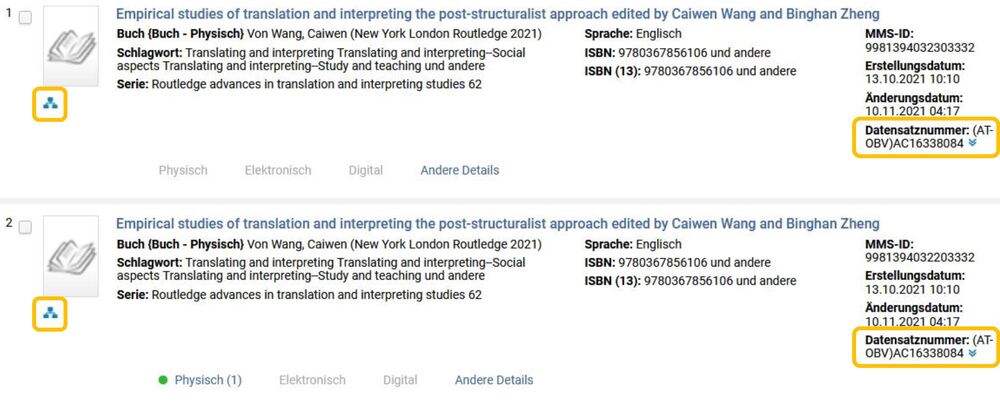The width and height of the screenshot is (1000, 402).
Task: Expand Datensatznummer chevron in record 2
Action: [972, 353]
